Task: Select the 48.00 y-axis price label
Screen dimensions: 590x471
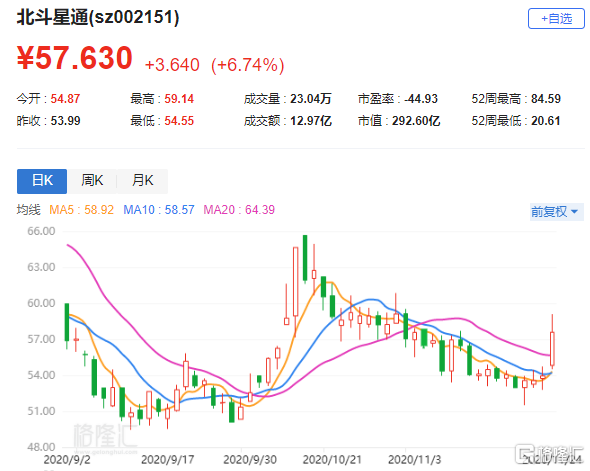Action: [41, 447]
